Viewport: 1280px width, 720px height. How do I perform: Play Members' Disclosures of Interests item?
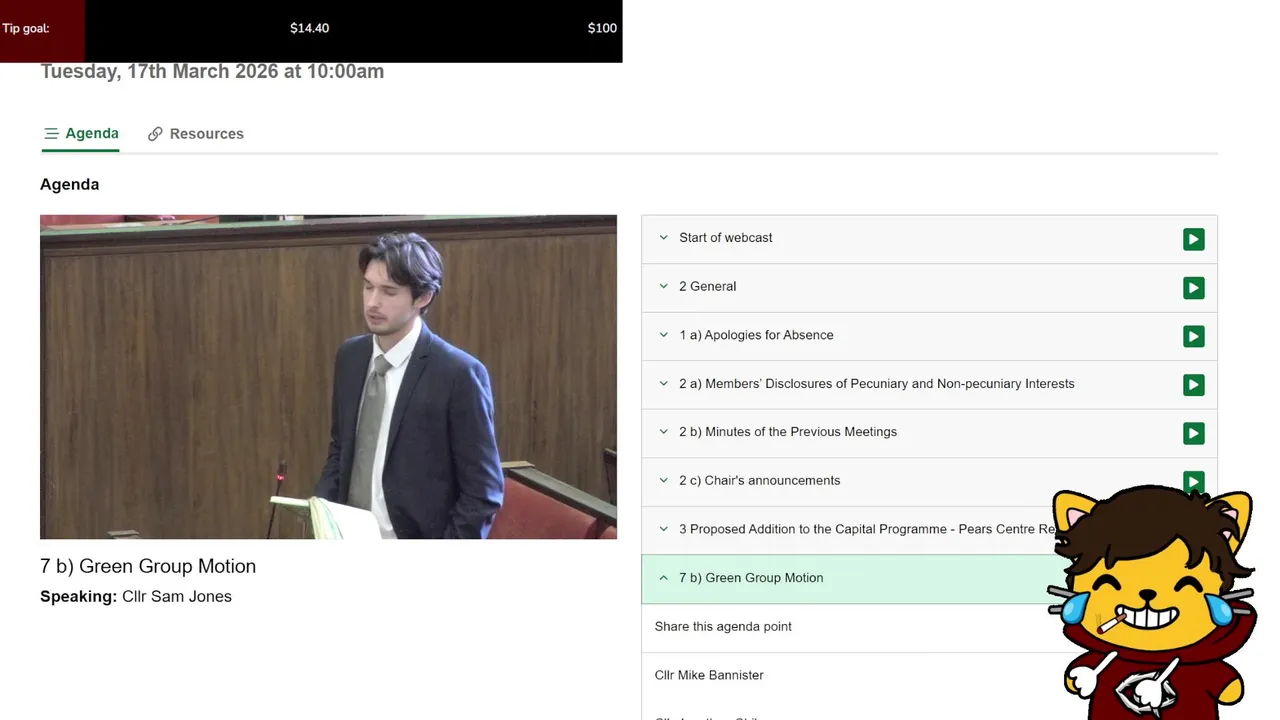tap(1193, 385)
